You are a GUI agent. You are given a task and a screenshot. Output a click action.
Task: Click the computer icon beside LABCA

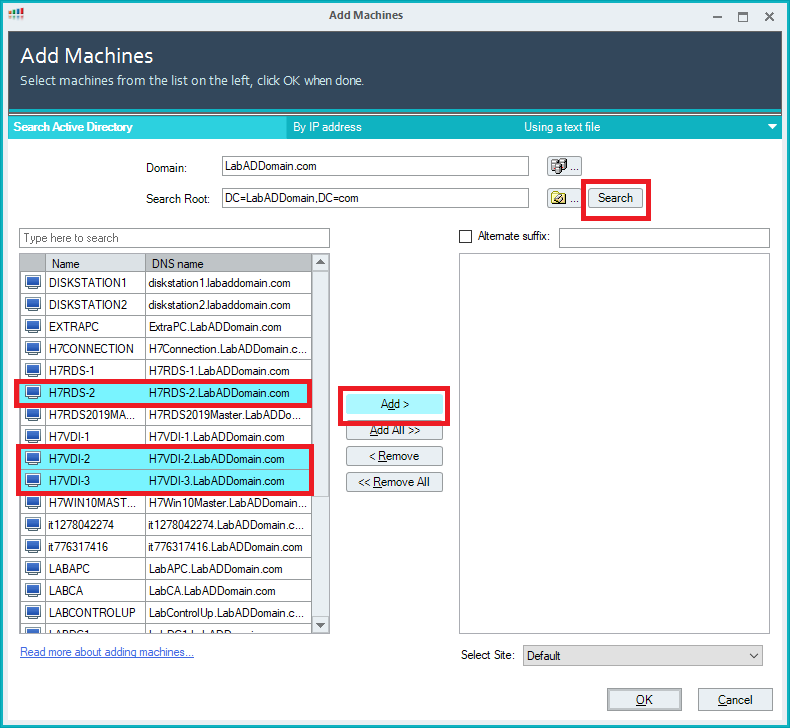click(x=33, y=591)
